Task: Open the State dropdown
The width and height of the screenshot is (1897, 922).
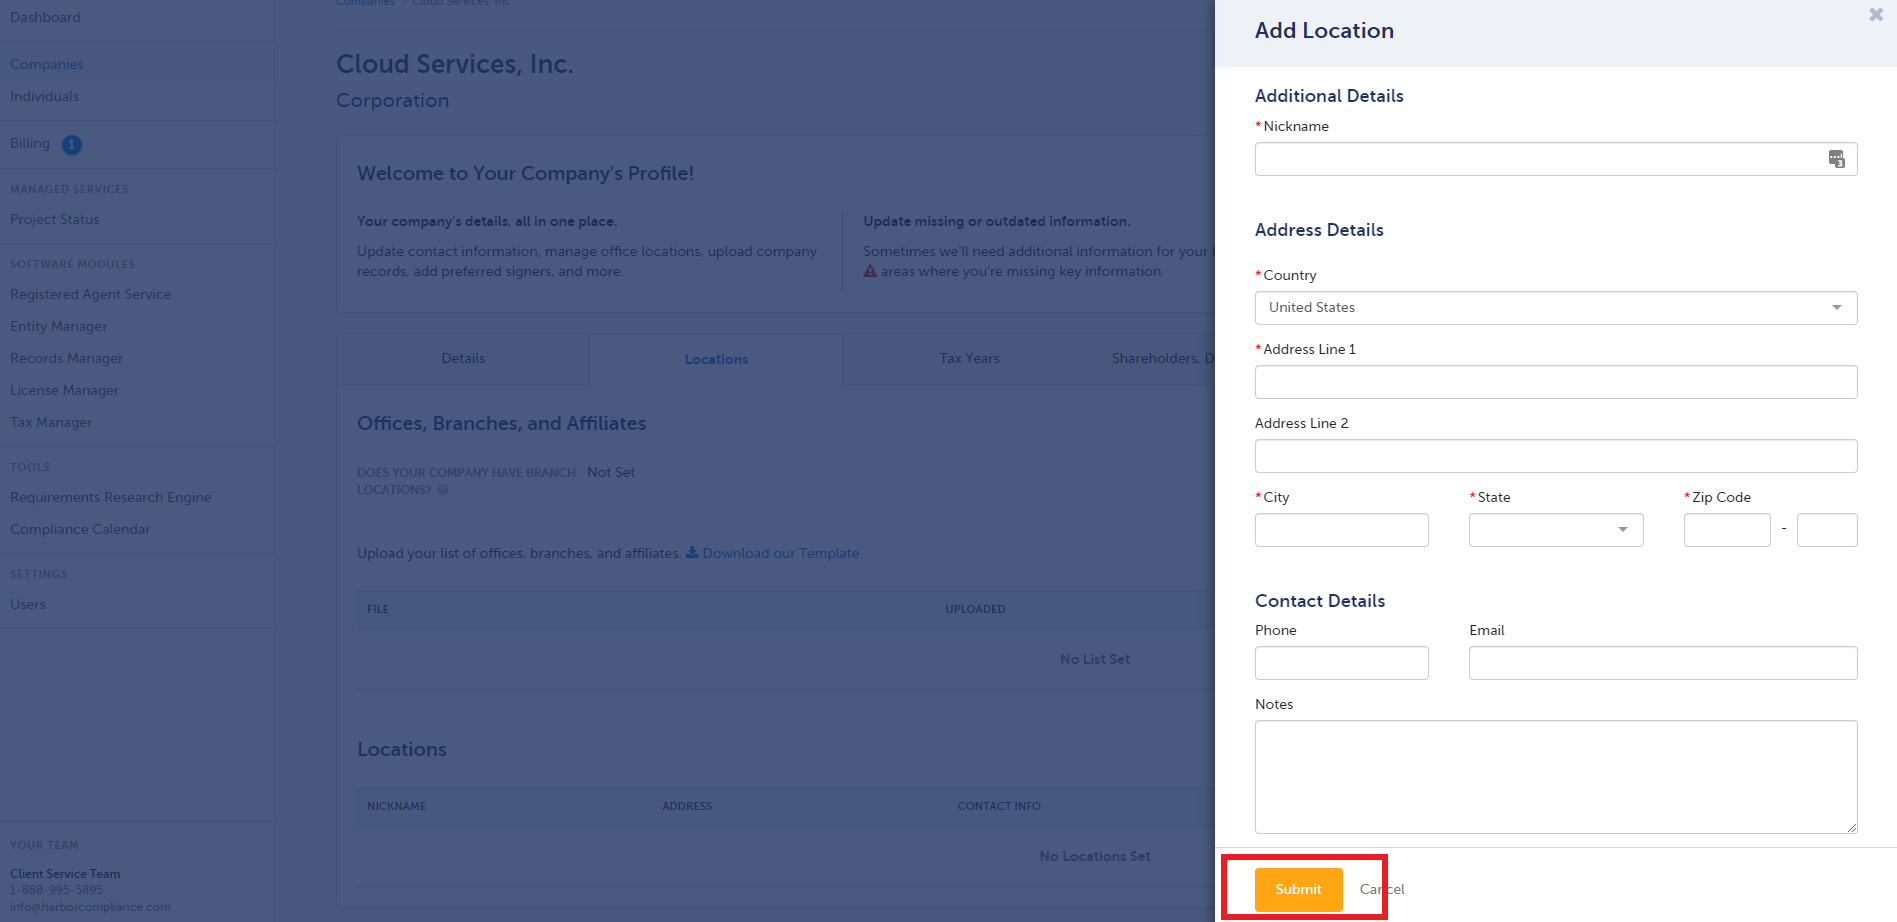Action: pyautogui.click(x=1556, y=530)
